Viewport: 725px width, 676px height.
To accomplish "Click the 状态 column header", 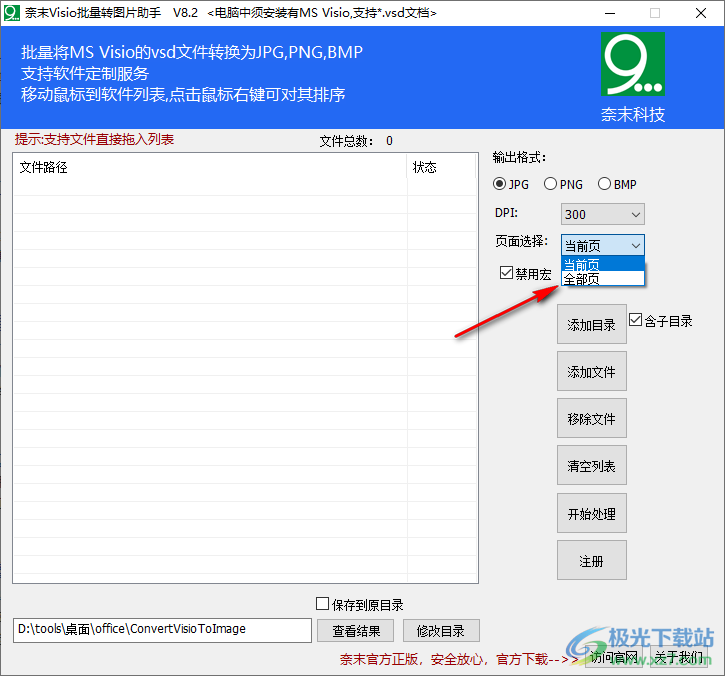I will point(442,167).
